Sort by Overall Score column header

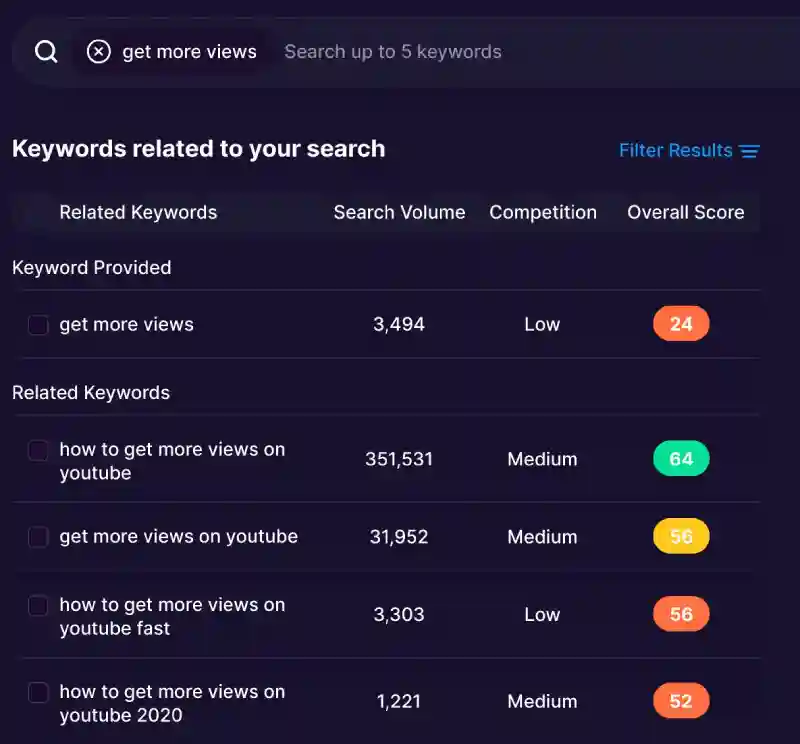[685, 212]
